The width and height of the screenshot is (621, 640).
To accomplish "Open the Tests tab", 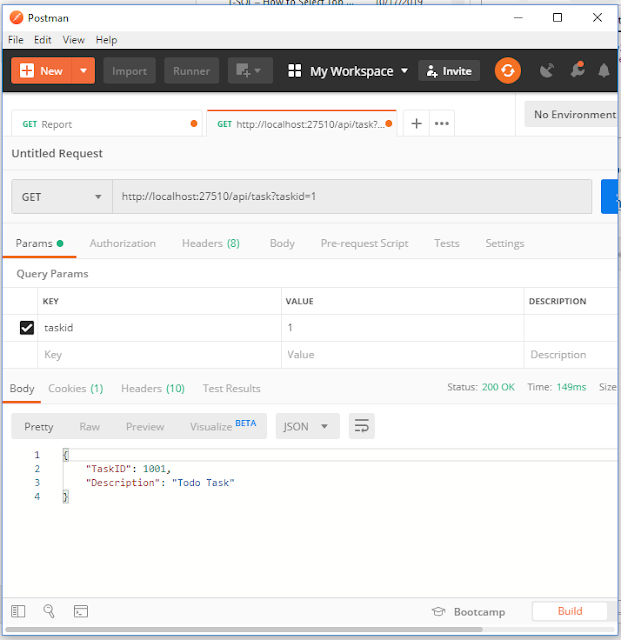I will pyautogui.click(x=447, y=243).
